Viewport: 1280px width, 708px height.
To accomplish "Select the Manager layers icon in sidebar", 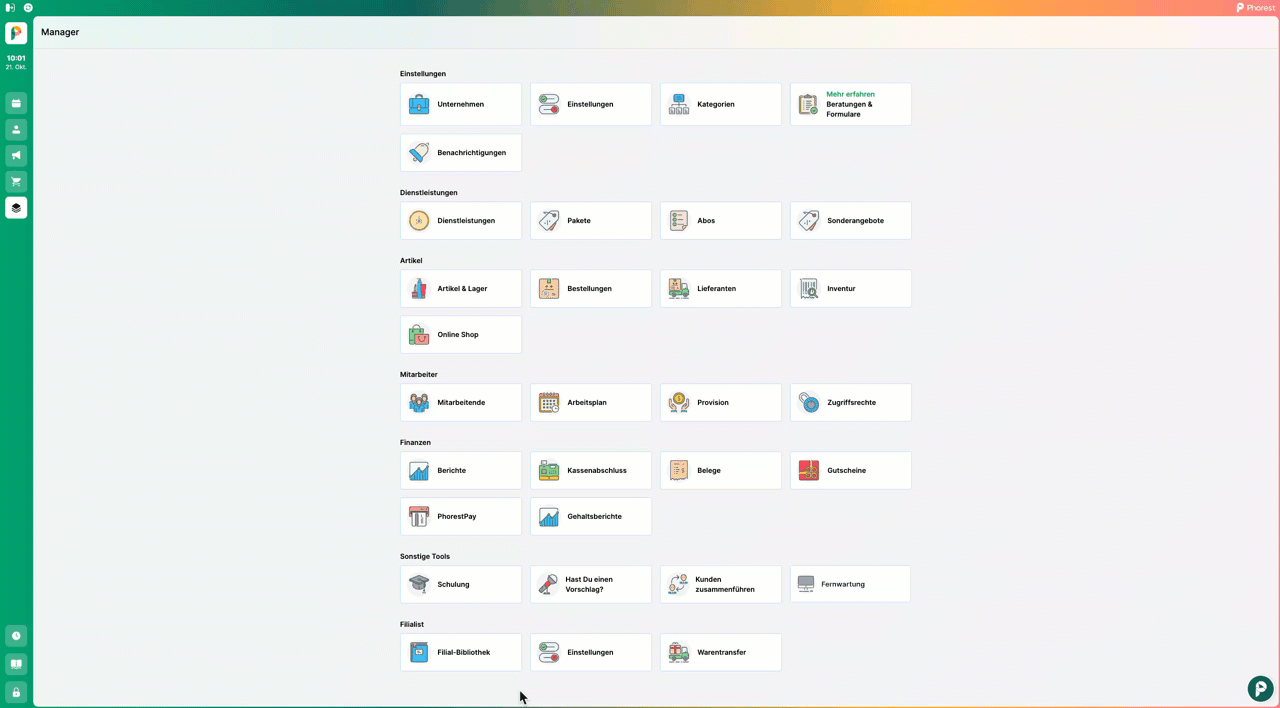I will [x=16, y=208].
